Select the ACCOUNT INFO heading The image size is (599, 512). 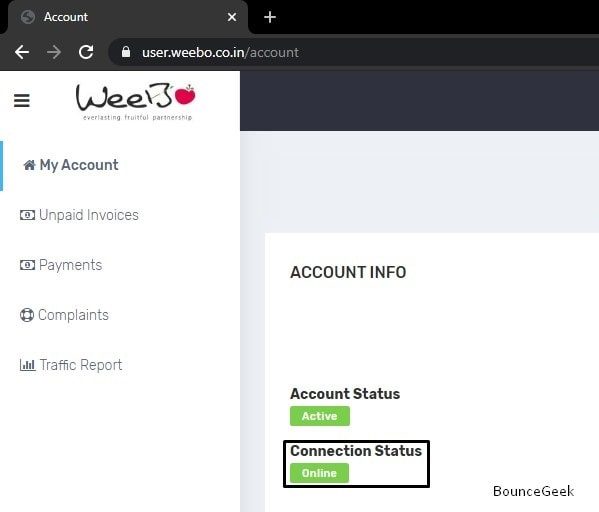348,272
